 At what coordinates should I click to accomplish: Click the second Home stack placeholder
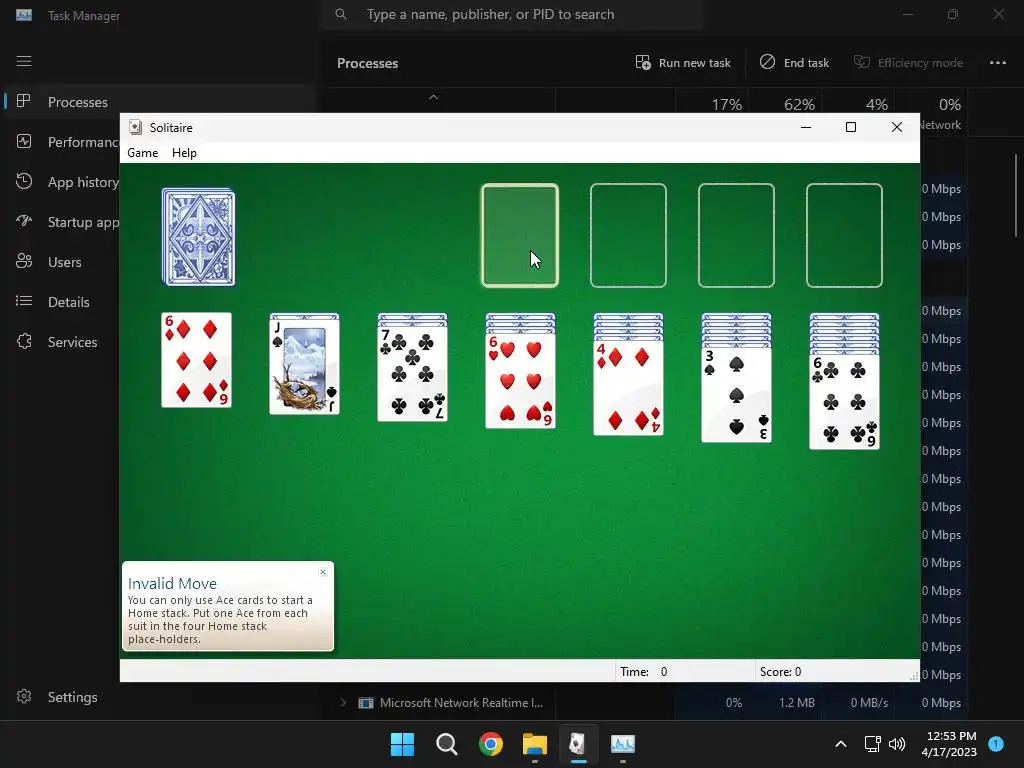(x=628, y=235)
